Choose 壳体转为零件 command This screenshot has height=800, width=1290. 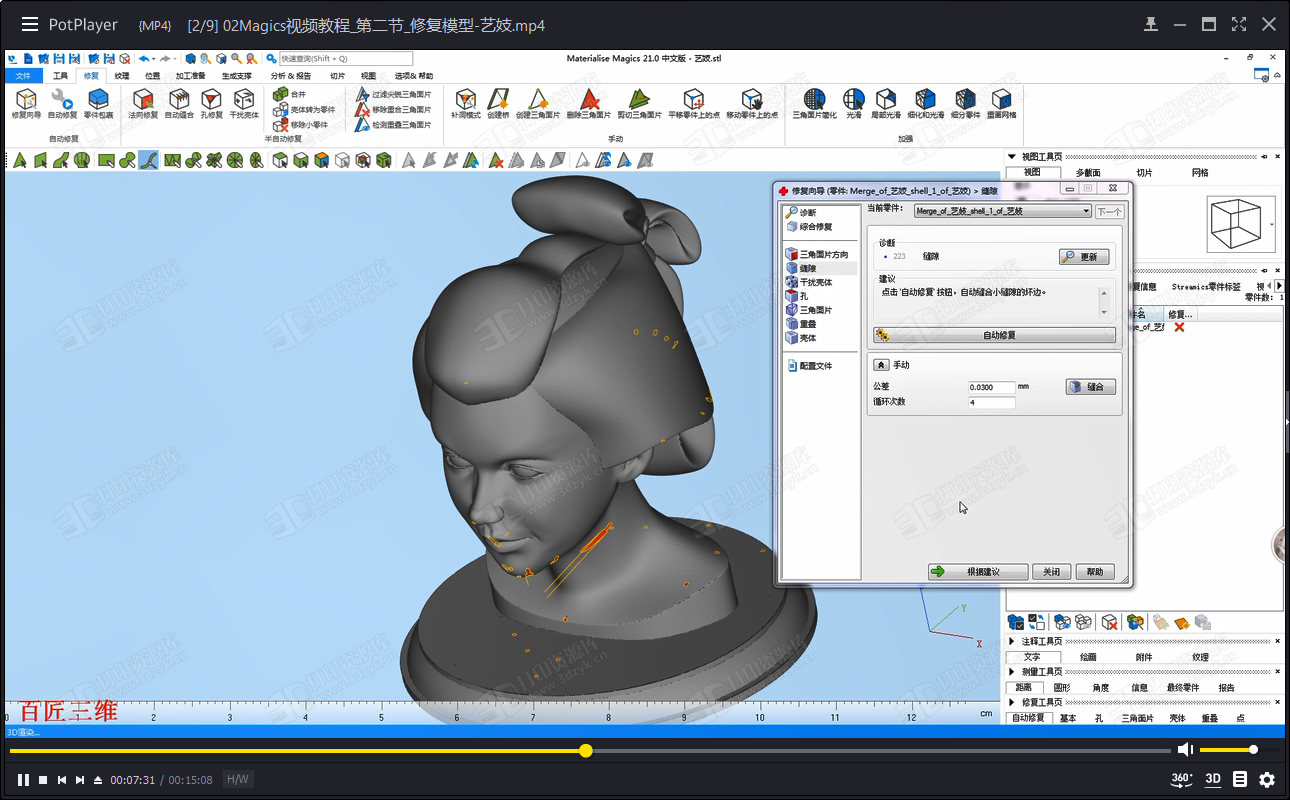click(x=304, y=109)
